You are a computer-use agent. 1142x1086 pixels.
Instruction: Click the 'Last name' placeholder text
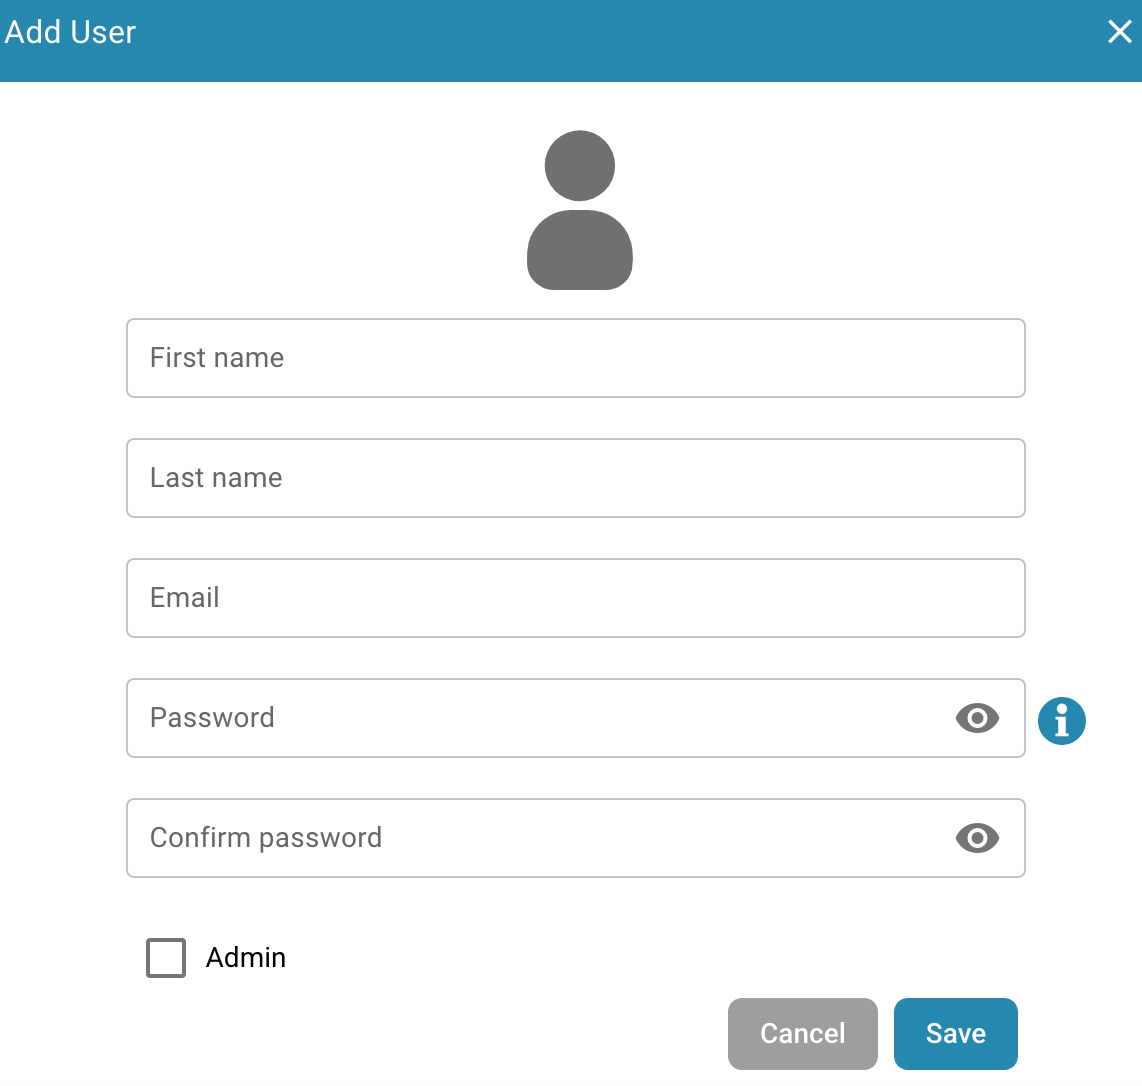click(x=216, y=478)
